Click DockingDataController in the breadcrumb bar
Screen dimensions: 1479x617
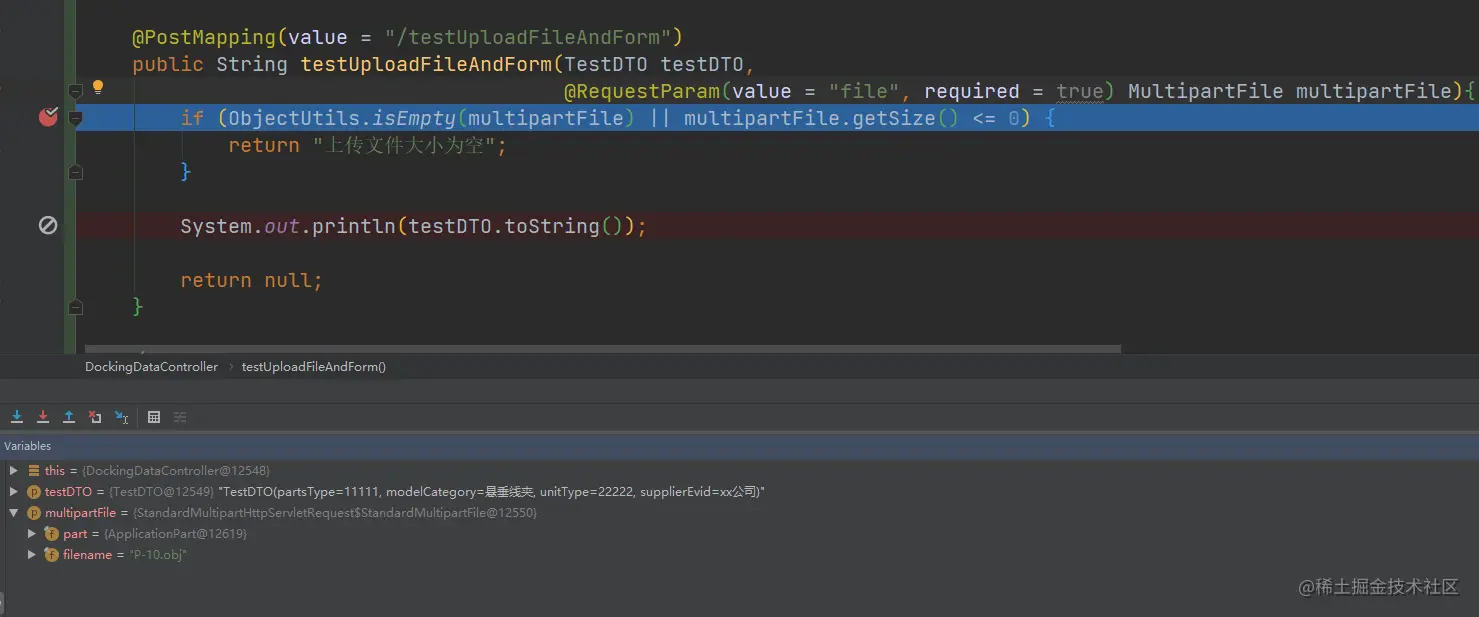point(150,366)
